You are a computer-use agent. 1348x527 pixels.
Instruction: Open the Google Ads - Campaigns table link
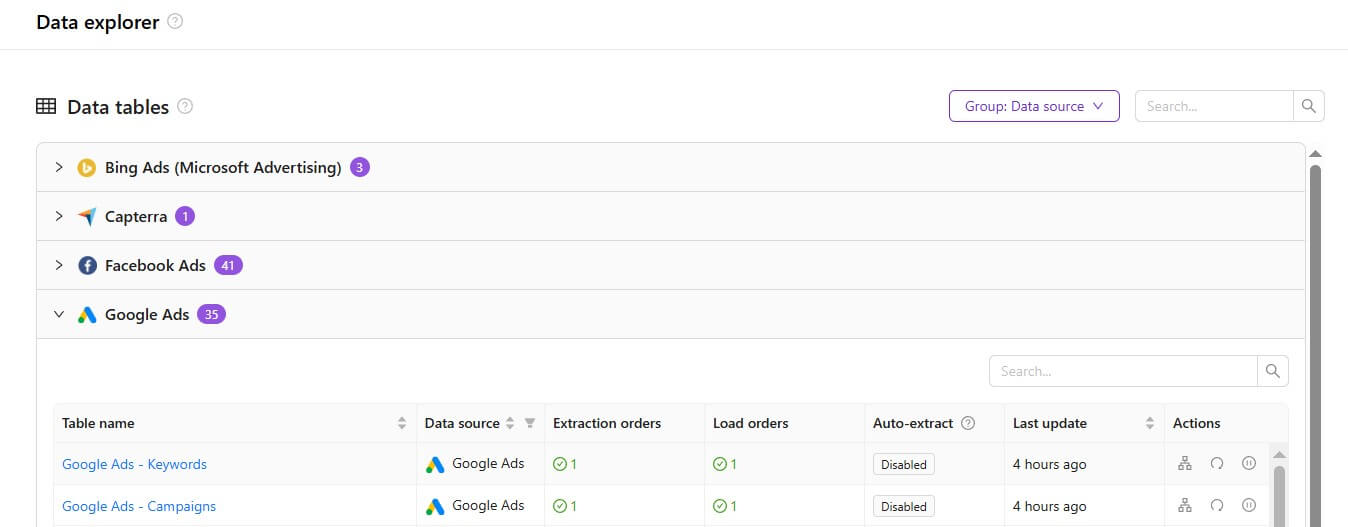pyautogui.click(x=139, y=506)
